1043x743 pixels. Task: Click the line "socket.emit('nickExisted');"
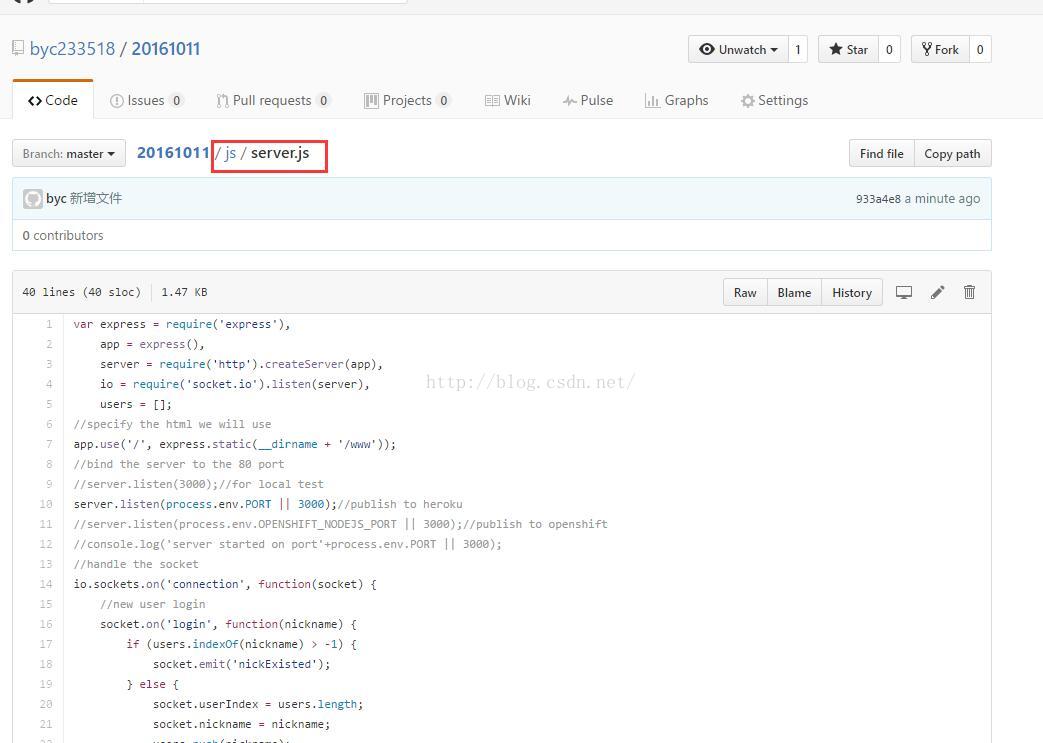pyautogui.click(x=241, y=664)
